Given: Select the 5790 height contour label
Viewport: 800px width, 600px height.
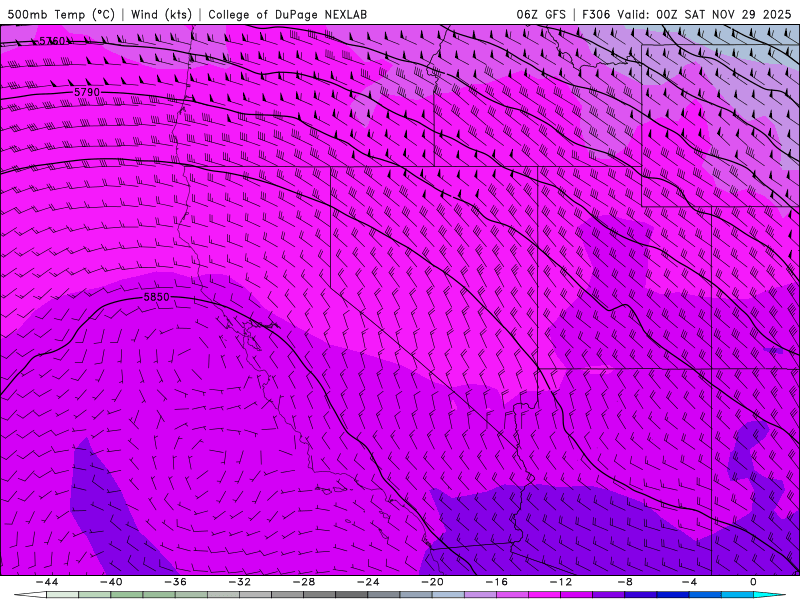Looking at the screenshot, I should click(87, 92).
